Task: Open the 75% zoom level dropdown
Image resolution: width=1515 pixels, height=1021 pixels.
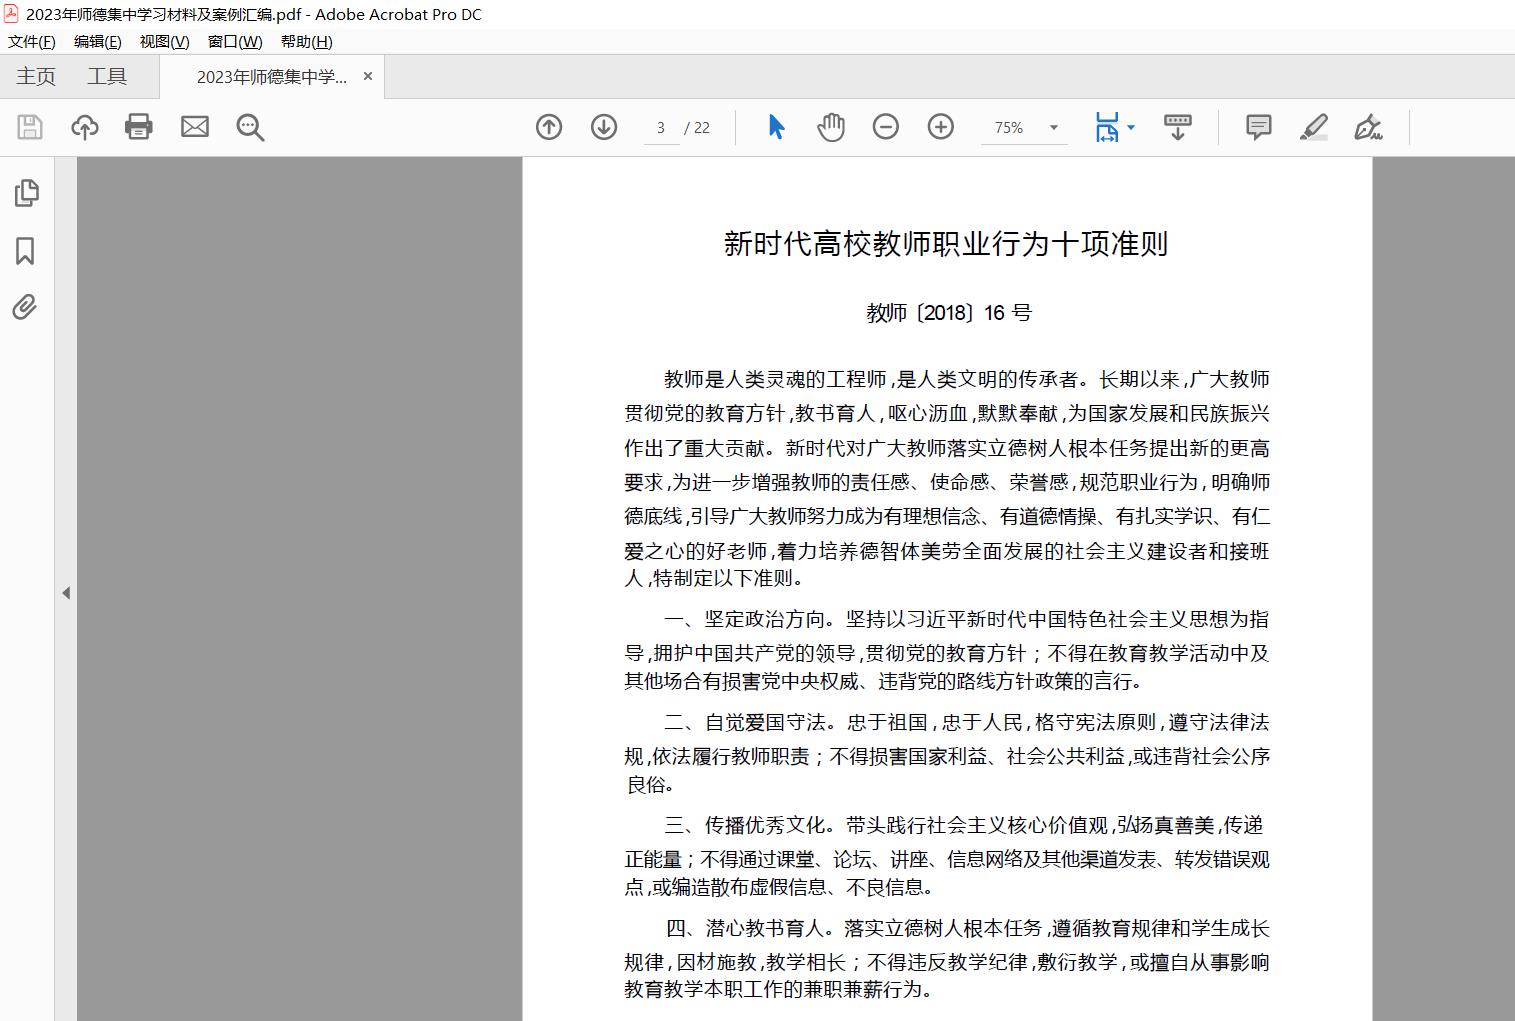Action: (x=1053, y=128)
